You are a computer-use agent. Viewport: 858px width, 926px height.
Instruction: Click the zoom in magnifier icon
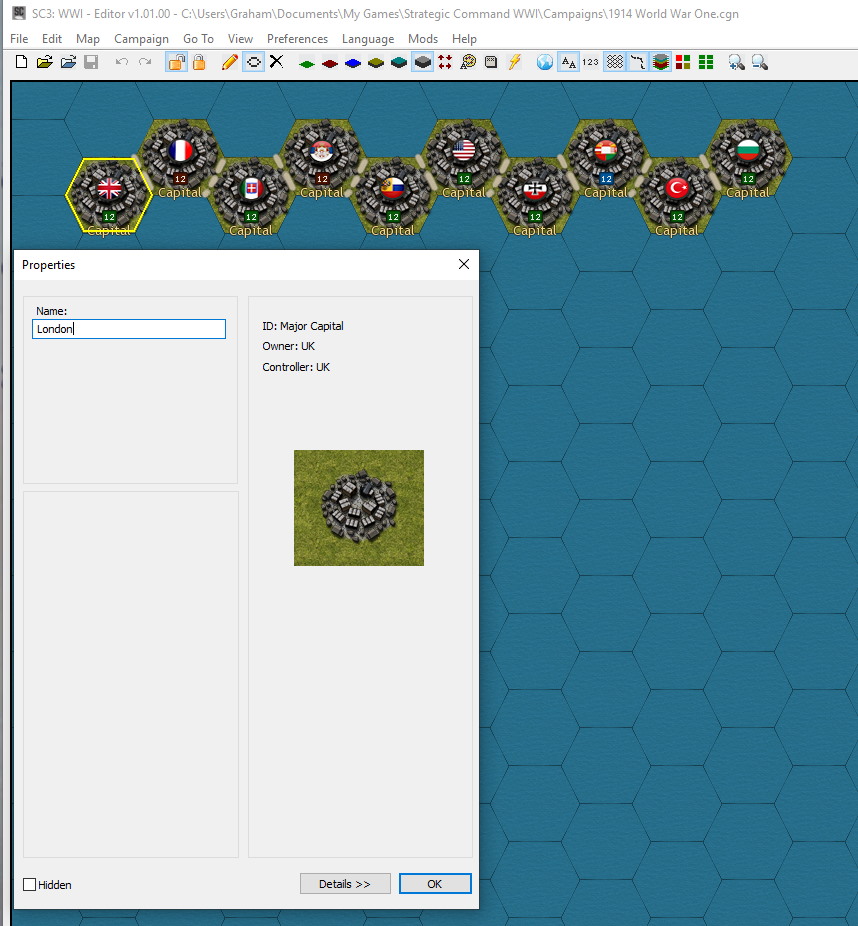[736, 62]
